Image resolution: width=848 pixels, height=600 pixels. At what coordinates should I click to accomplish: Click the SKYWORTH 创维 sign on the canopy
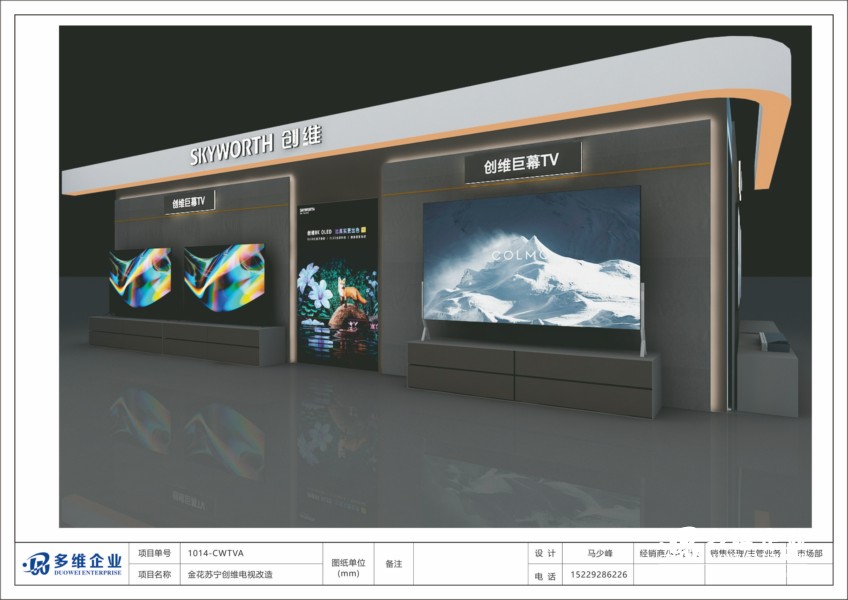pyautogui.click(x=256, y=145)
